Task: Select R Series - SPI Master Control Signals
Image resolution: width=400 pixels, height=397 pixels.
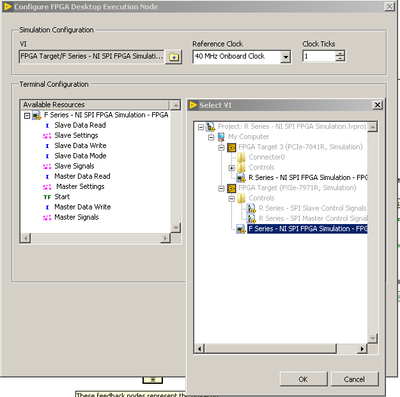Action: click(313, 219)
